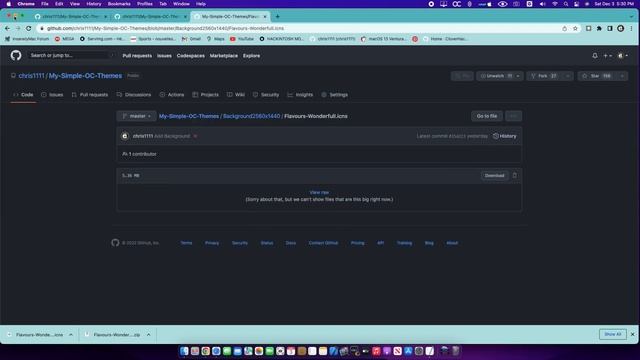Star the repository
Screen dimensions: 640x360
point(598,76)
